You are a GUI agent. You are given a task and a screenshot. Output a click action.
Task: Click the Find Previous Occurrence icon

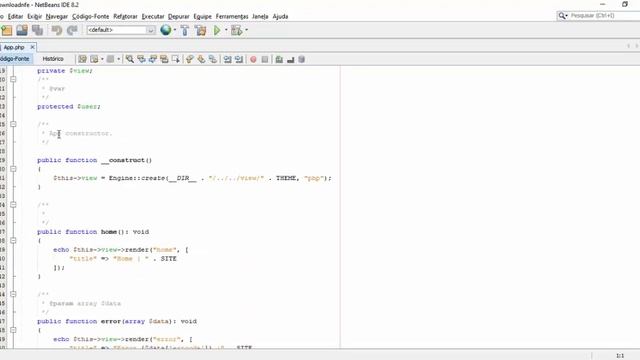coord(141,60)
